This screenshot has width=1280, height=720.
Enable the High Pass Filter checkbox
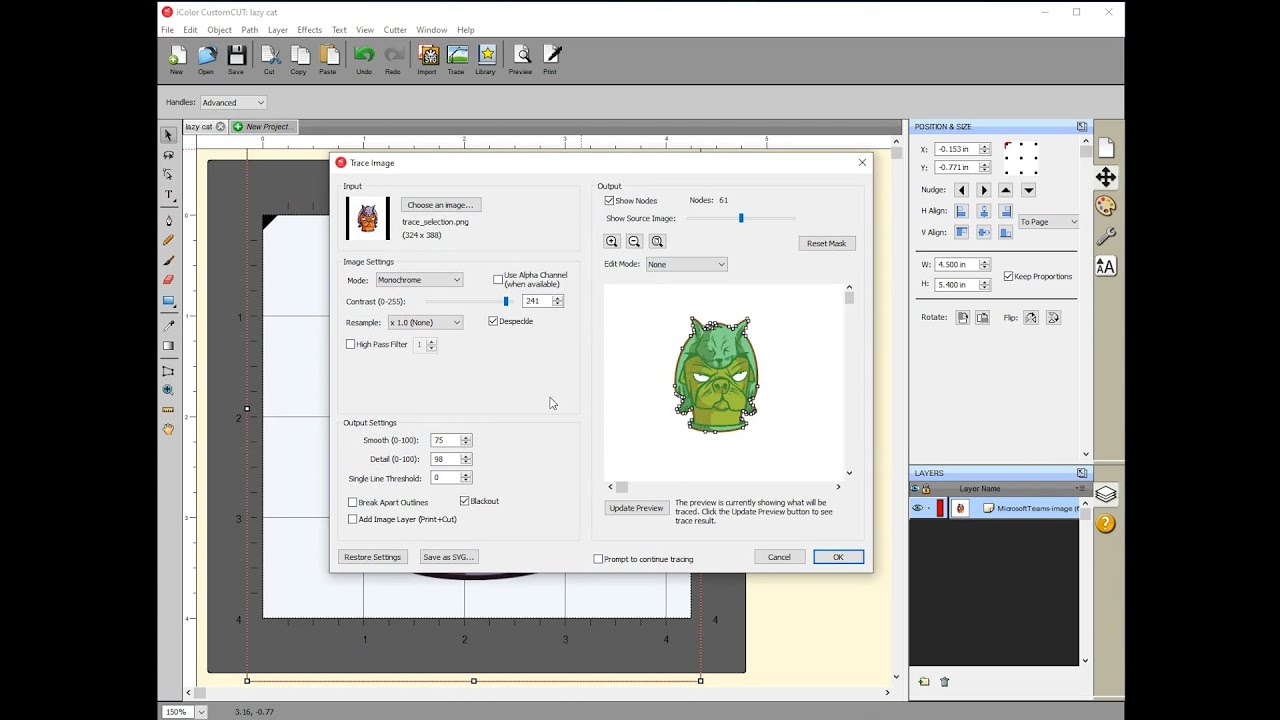[x=351, y=344]
